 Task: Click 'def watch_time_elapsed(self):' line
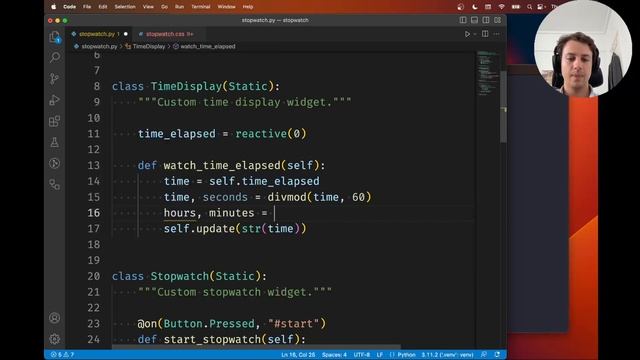[x=231, y=165]
